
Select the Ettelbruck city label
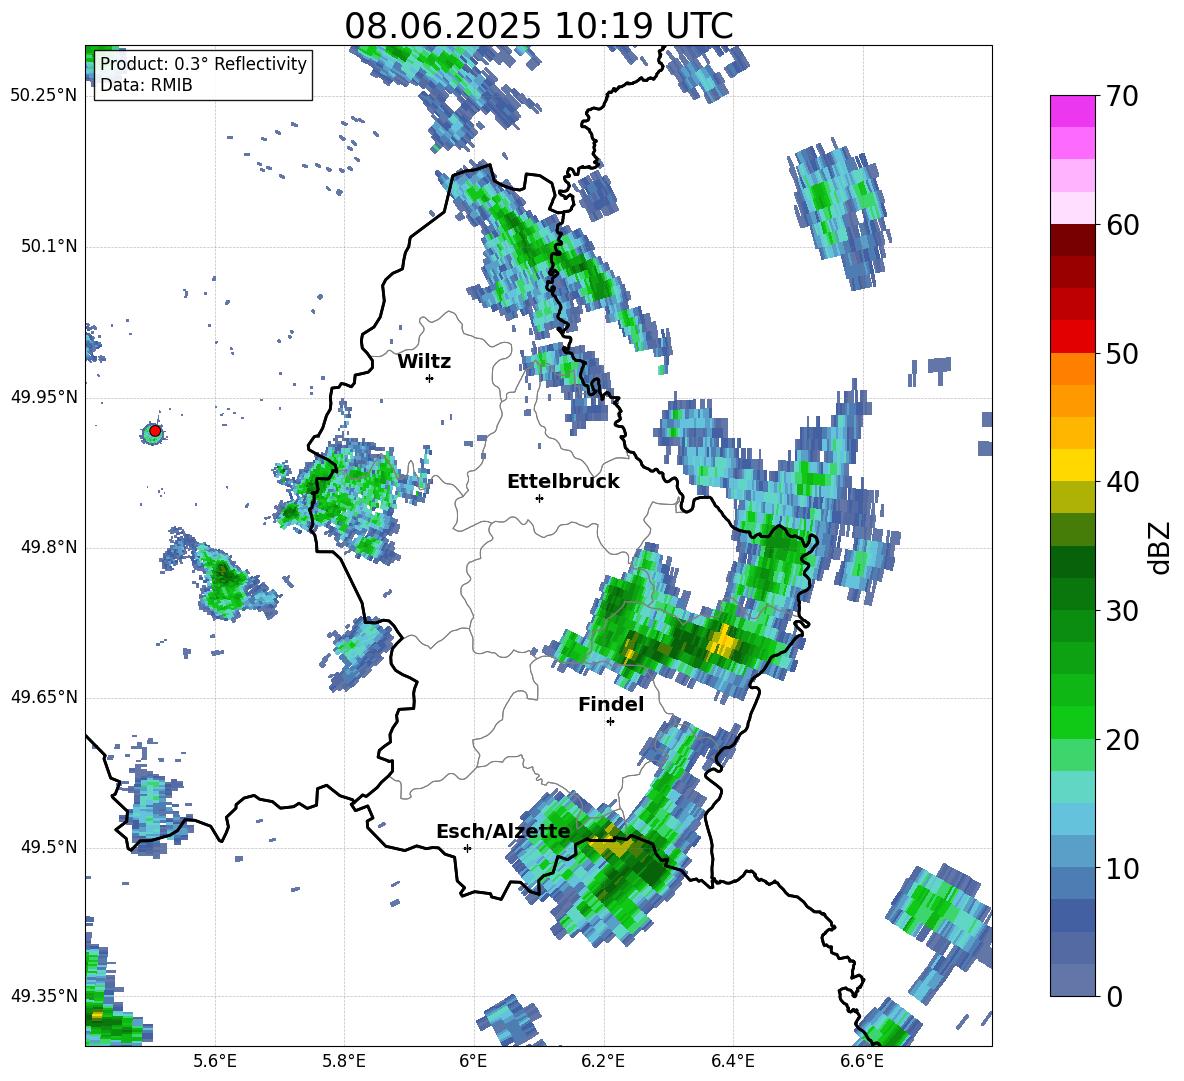pyautogui.click(x=563, y=482)
